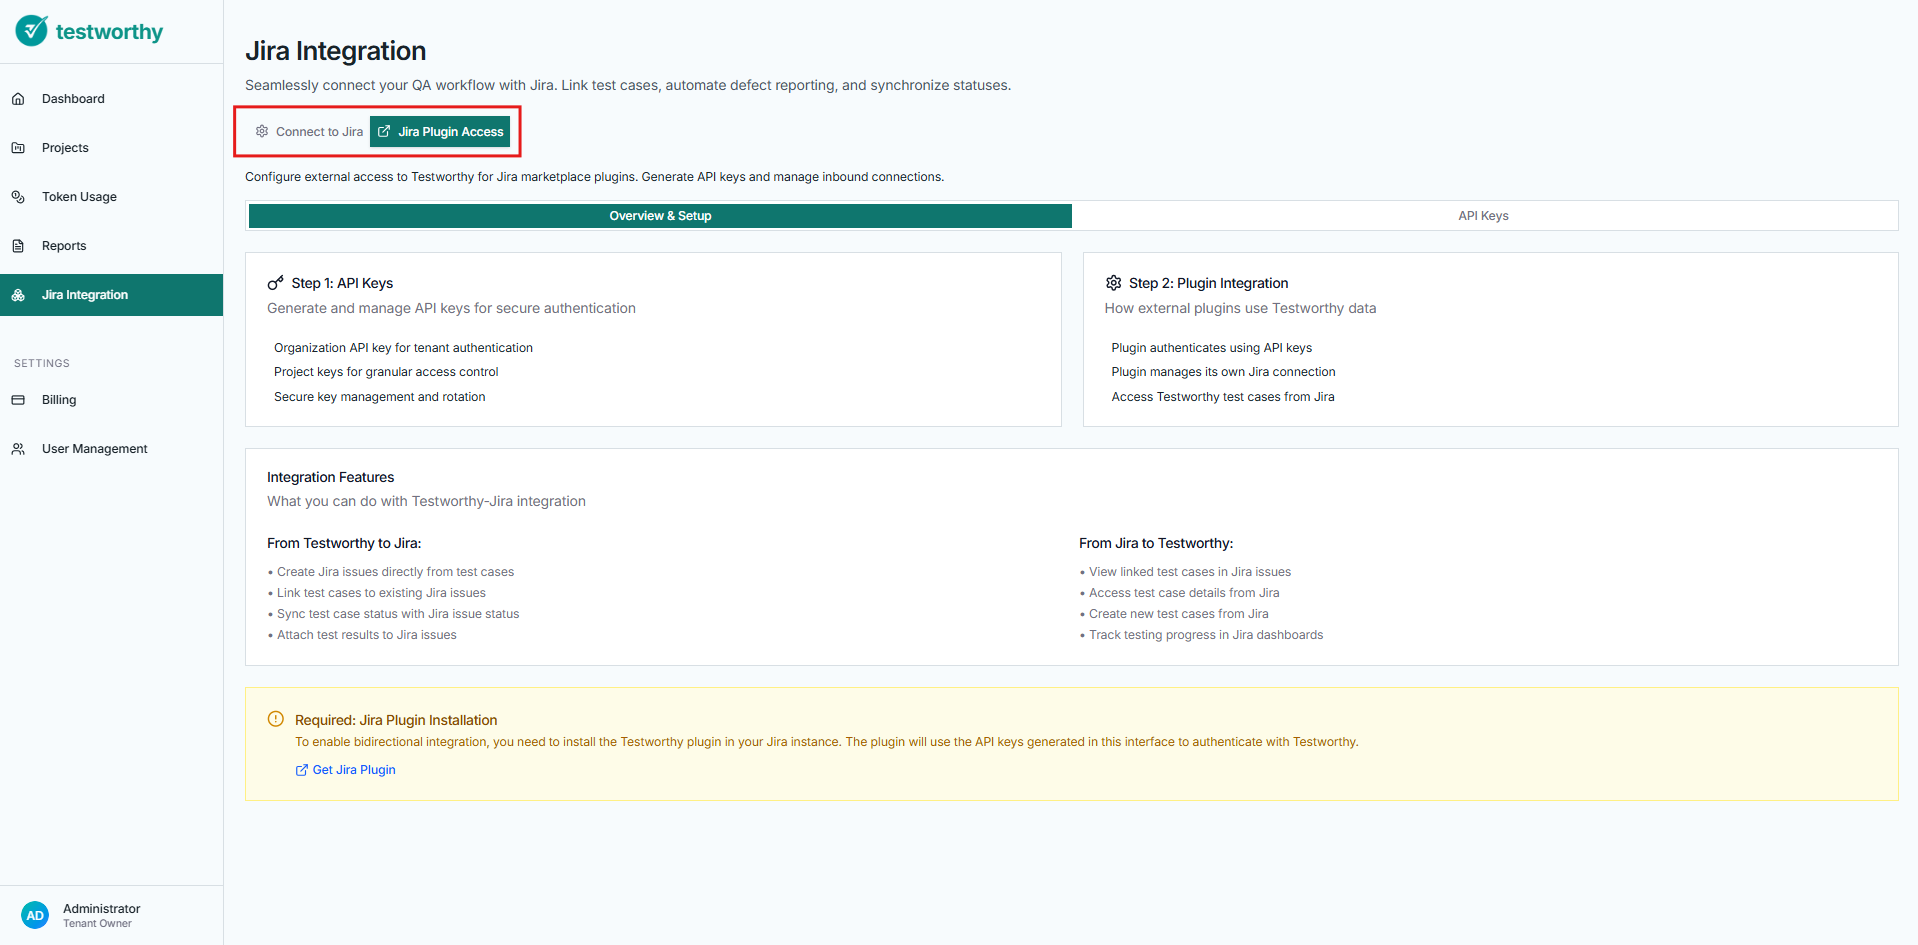This screenshot has width=1918, height=945.
Task: Click "View linked test cases in Jira issues"
Action: (x=1190, y=572)
